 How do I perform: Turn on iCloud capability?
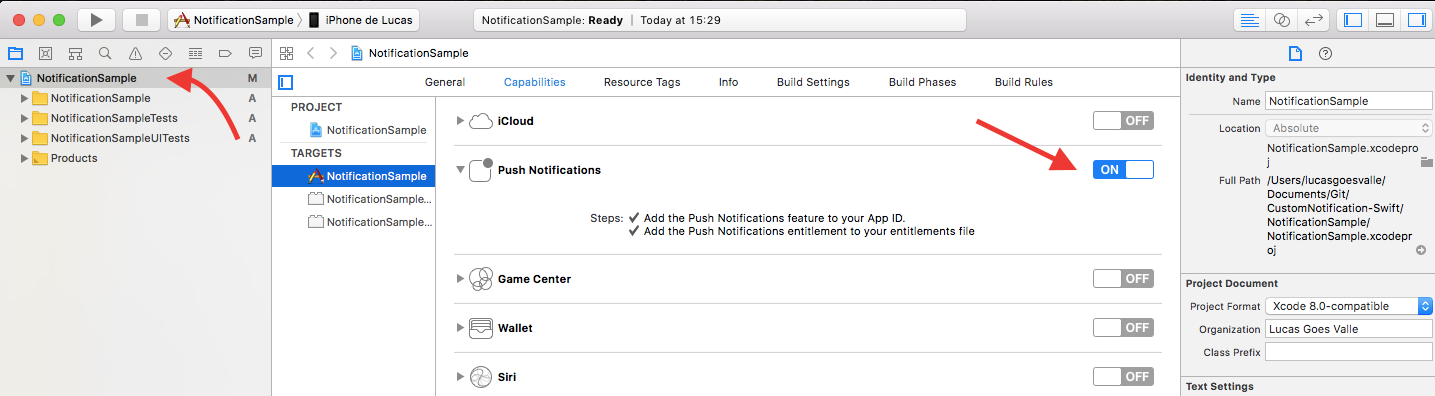(1123, 121)
